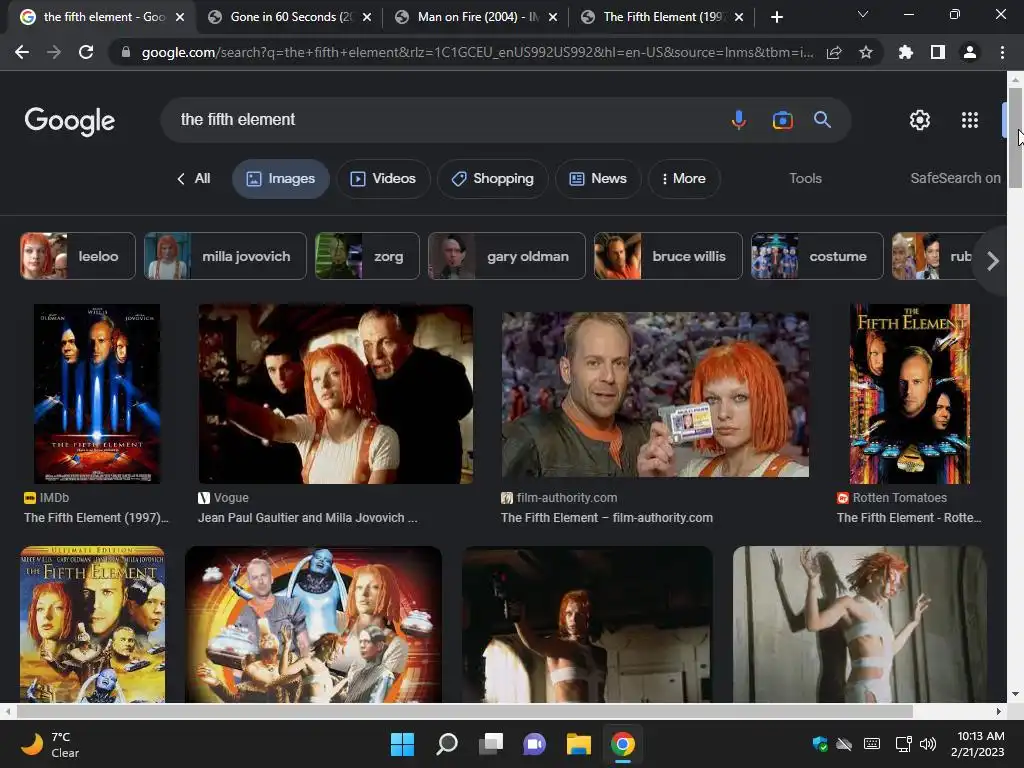Image resolution: width=1024 pixels, height=768 pixels.
Task: Open the Google apps grid
Action: tap(970, 120)
